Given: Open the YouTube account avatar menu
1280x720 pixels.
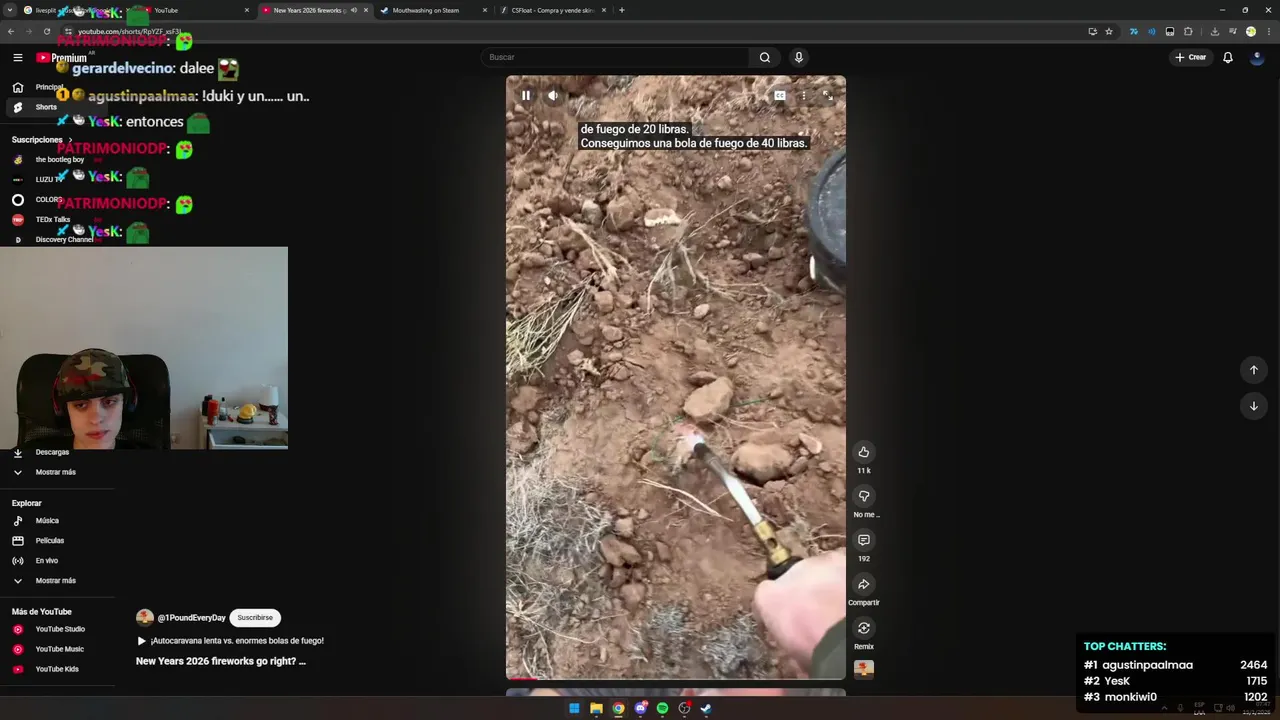Looking at the screenshot, I should (x=1257, y=57).
